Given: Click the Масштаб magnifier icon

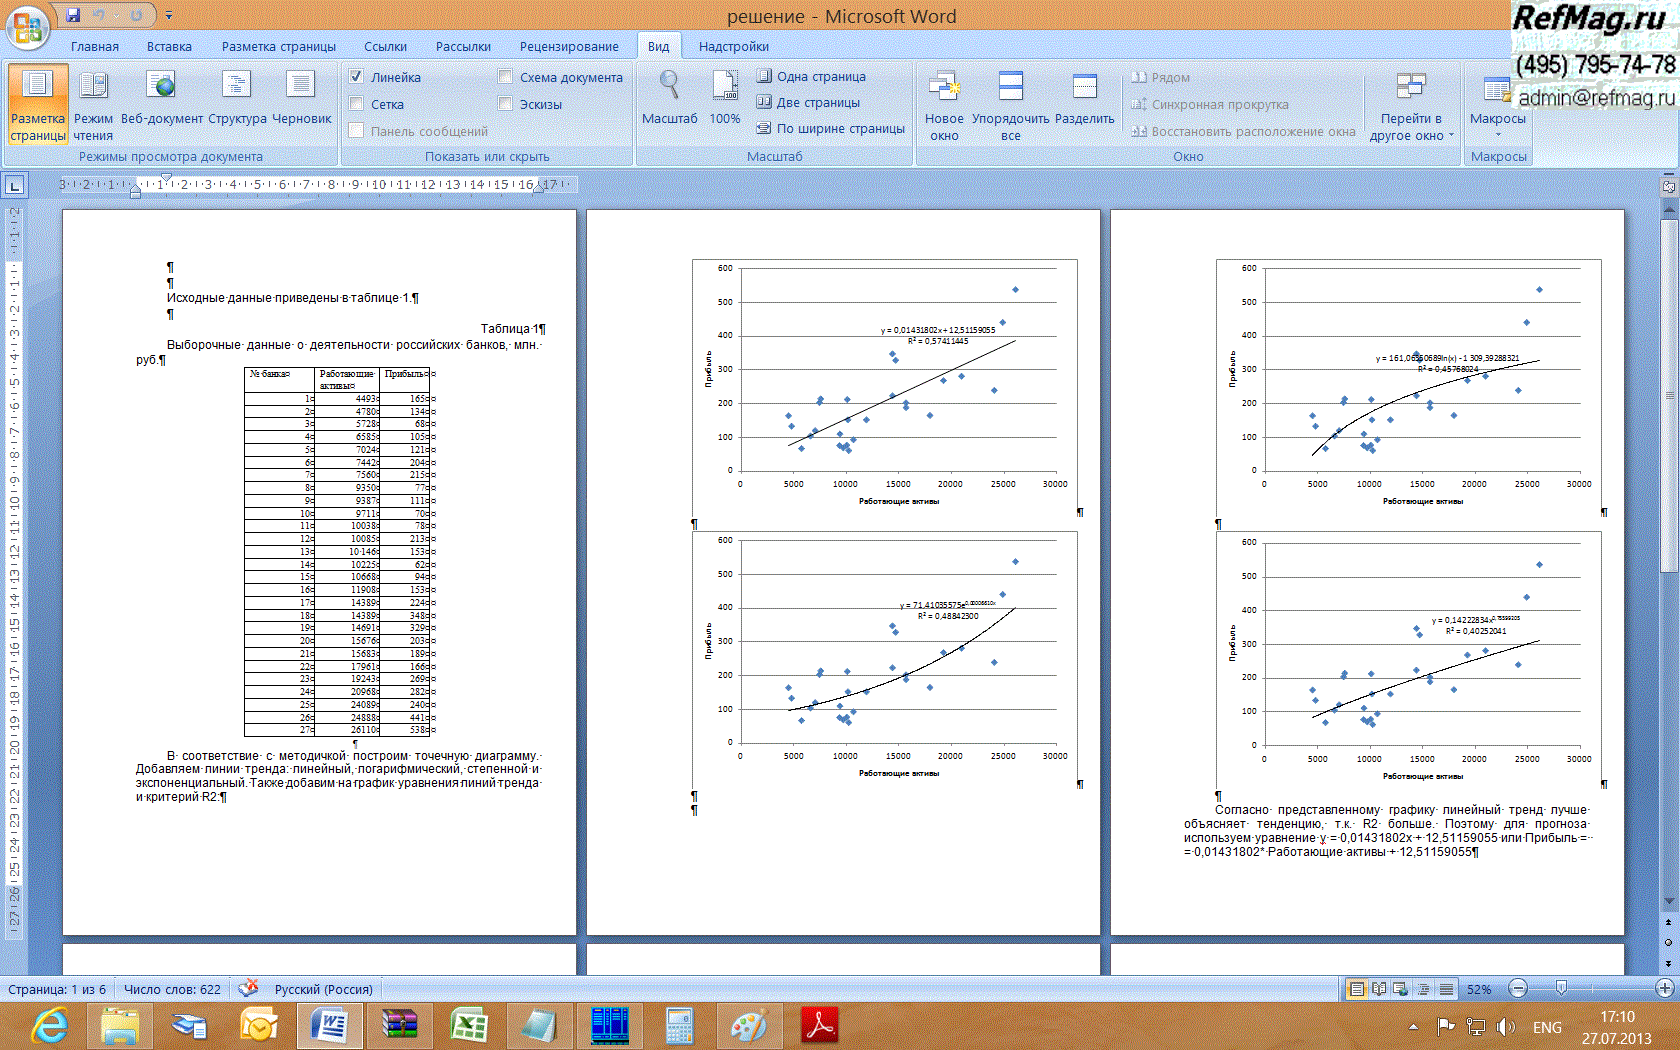Looking at the screenshot, I should click(669, 88).
